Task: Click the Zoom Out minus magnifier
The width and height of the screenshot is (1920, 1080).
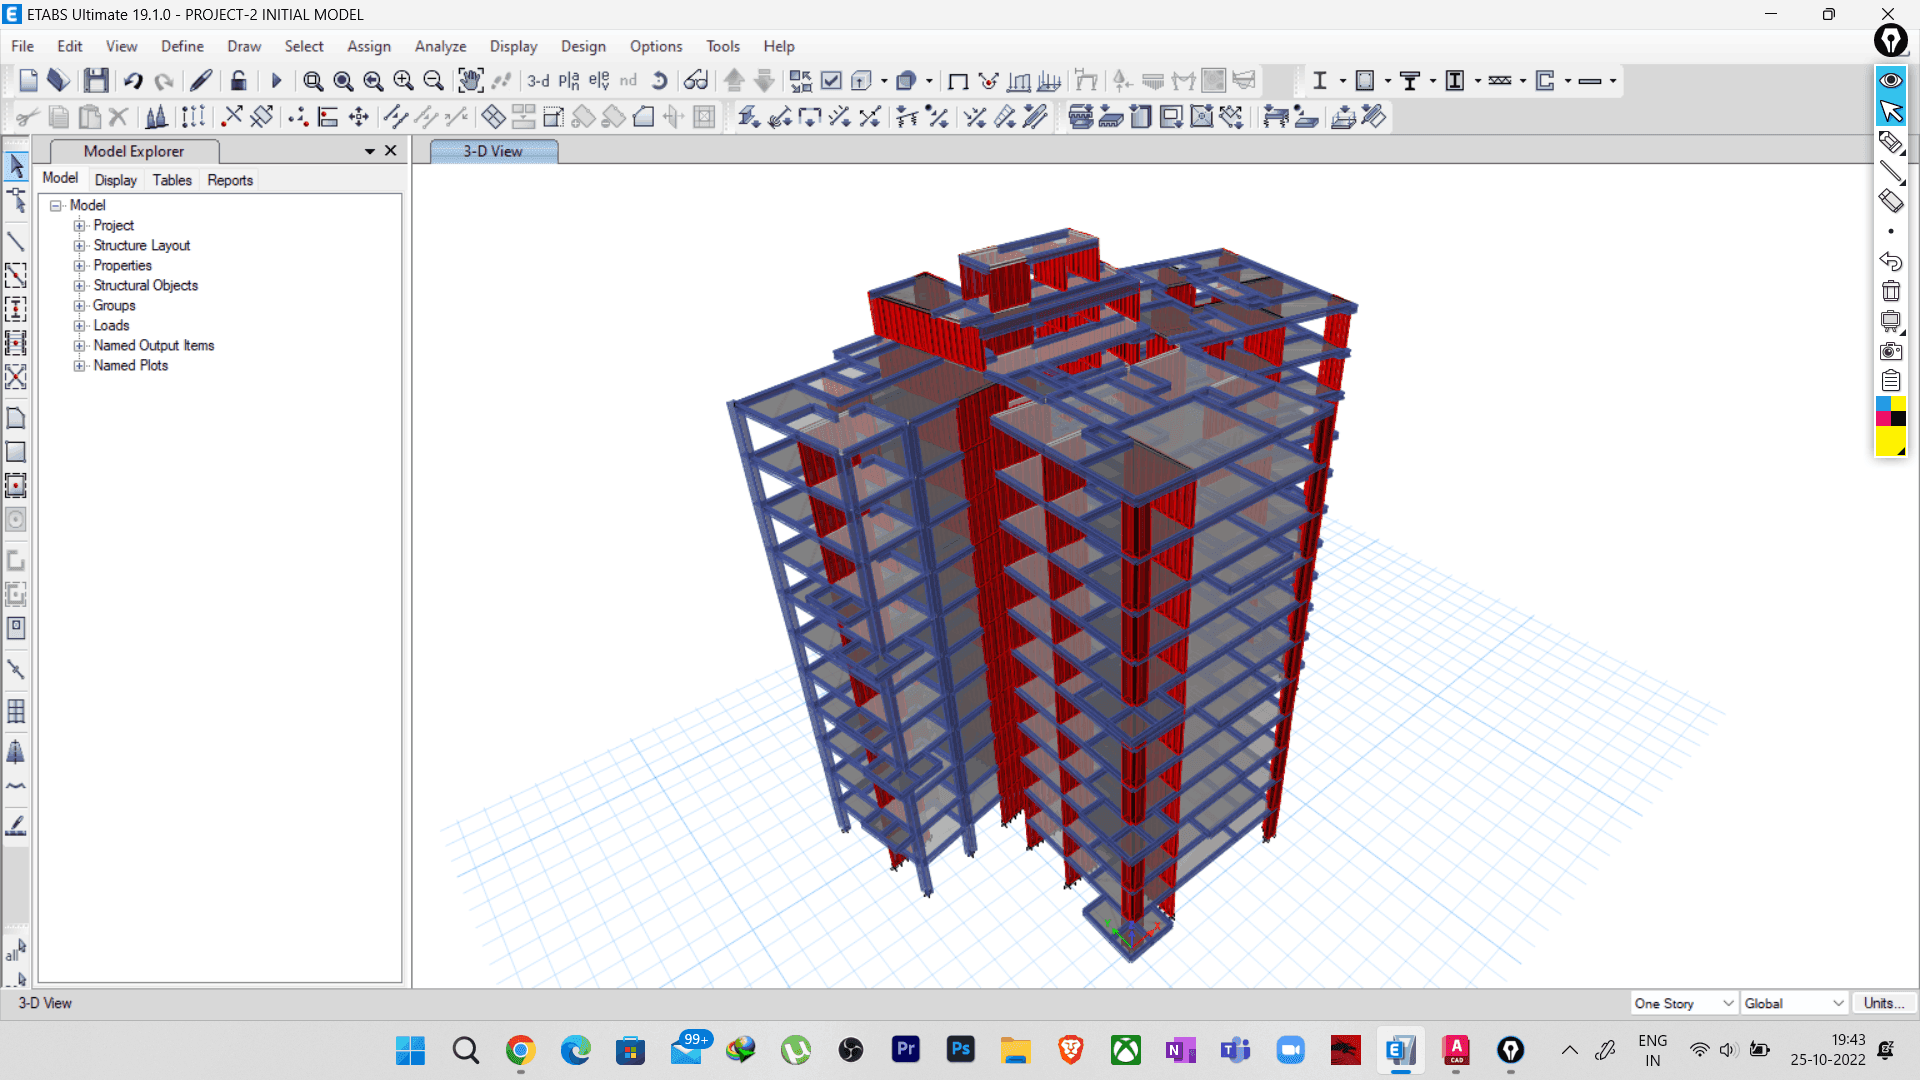Action: (433, 81)
